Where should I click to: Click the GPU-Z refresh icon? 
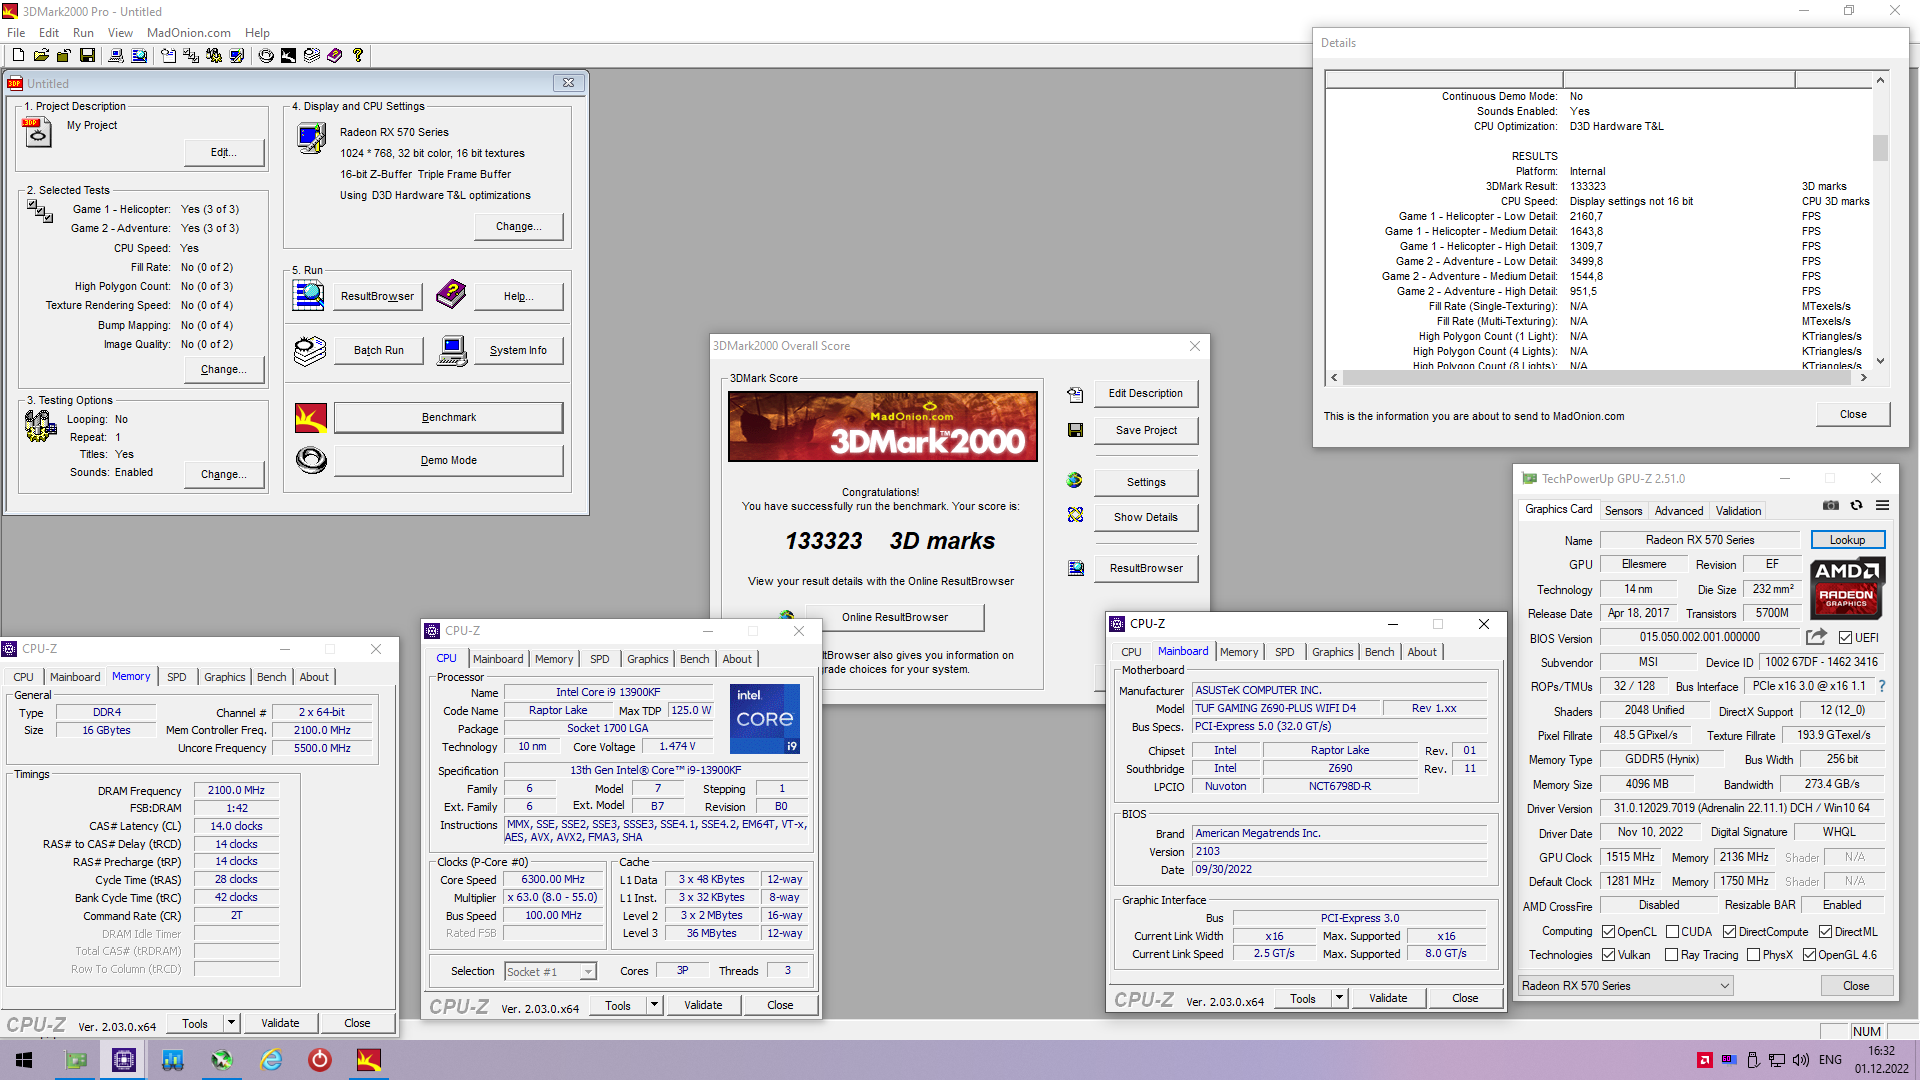[x=1856, y=506]
